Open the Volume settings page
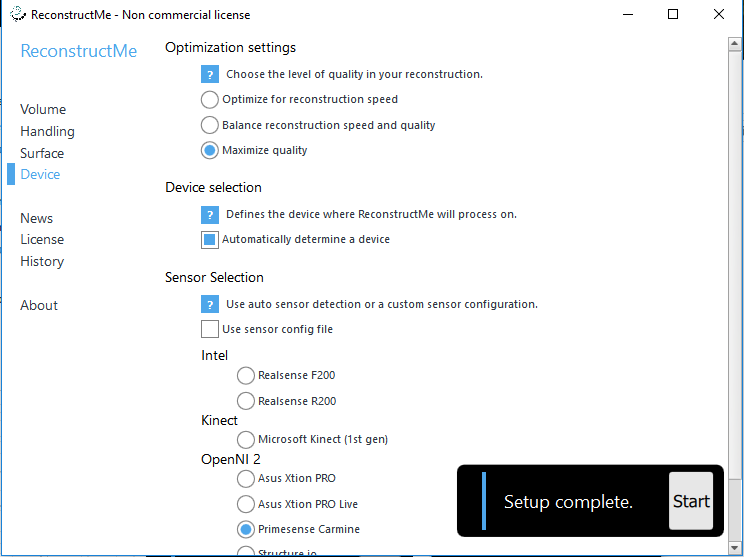Image resolution: width=744 pixels, height=557 pixels. pos(43,109)
